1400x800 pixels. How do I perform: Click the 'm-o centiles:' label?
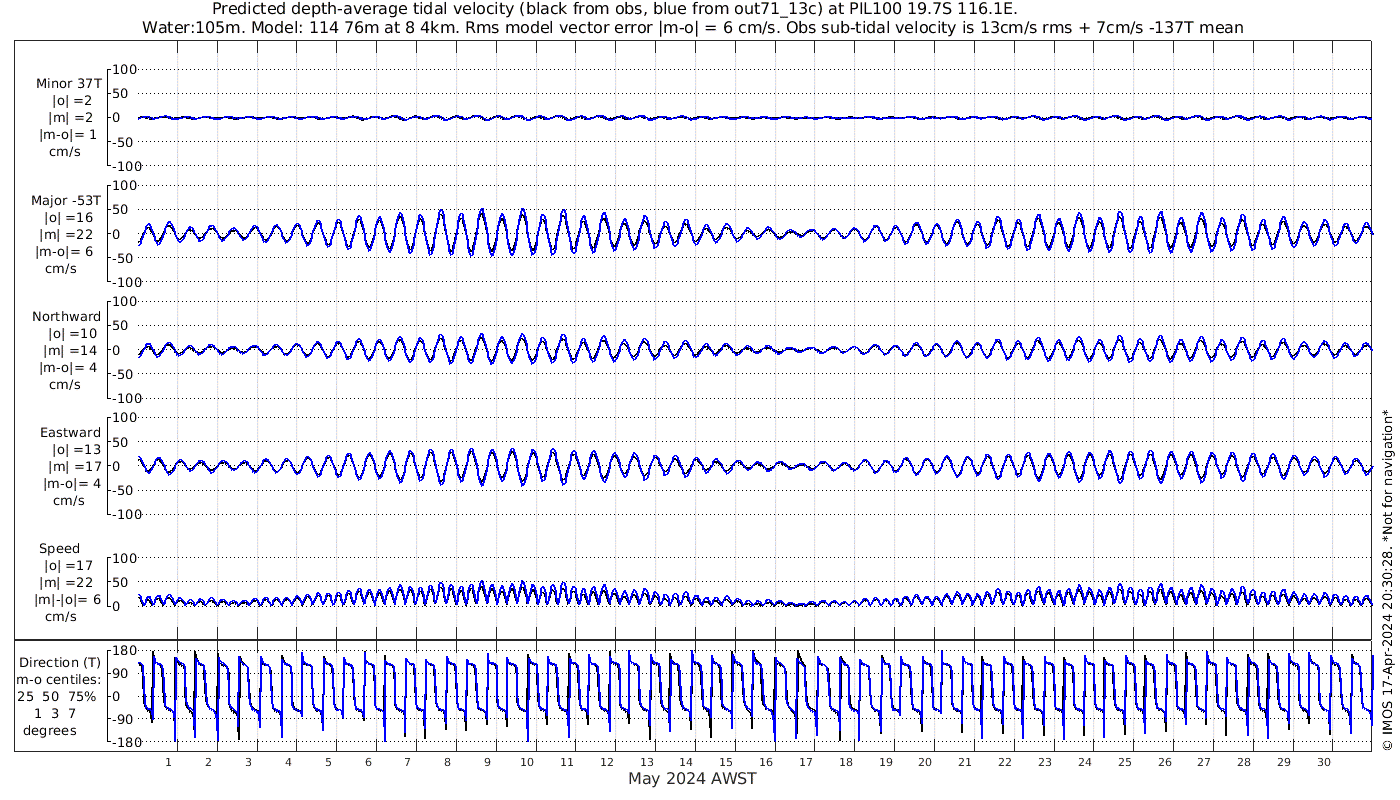click(60, 679)
